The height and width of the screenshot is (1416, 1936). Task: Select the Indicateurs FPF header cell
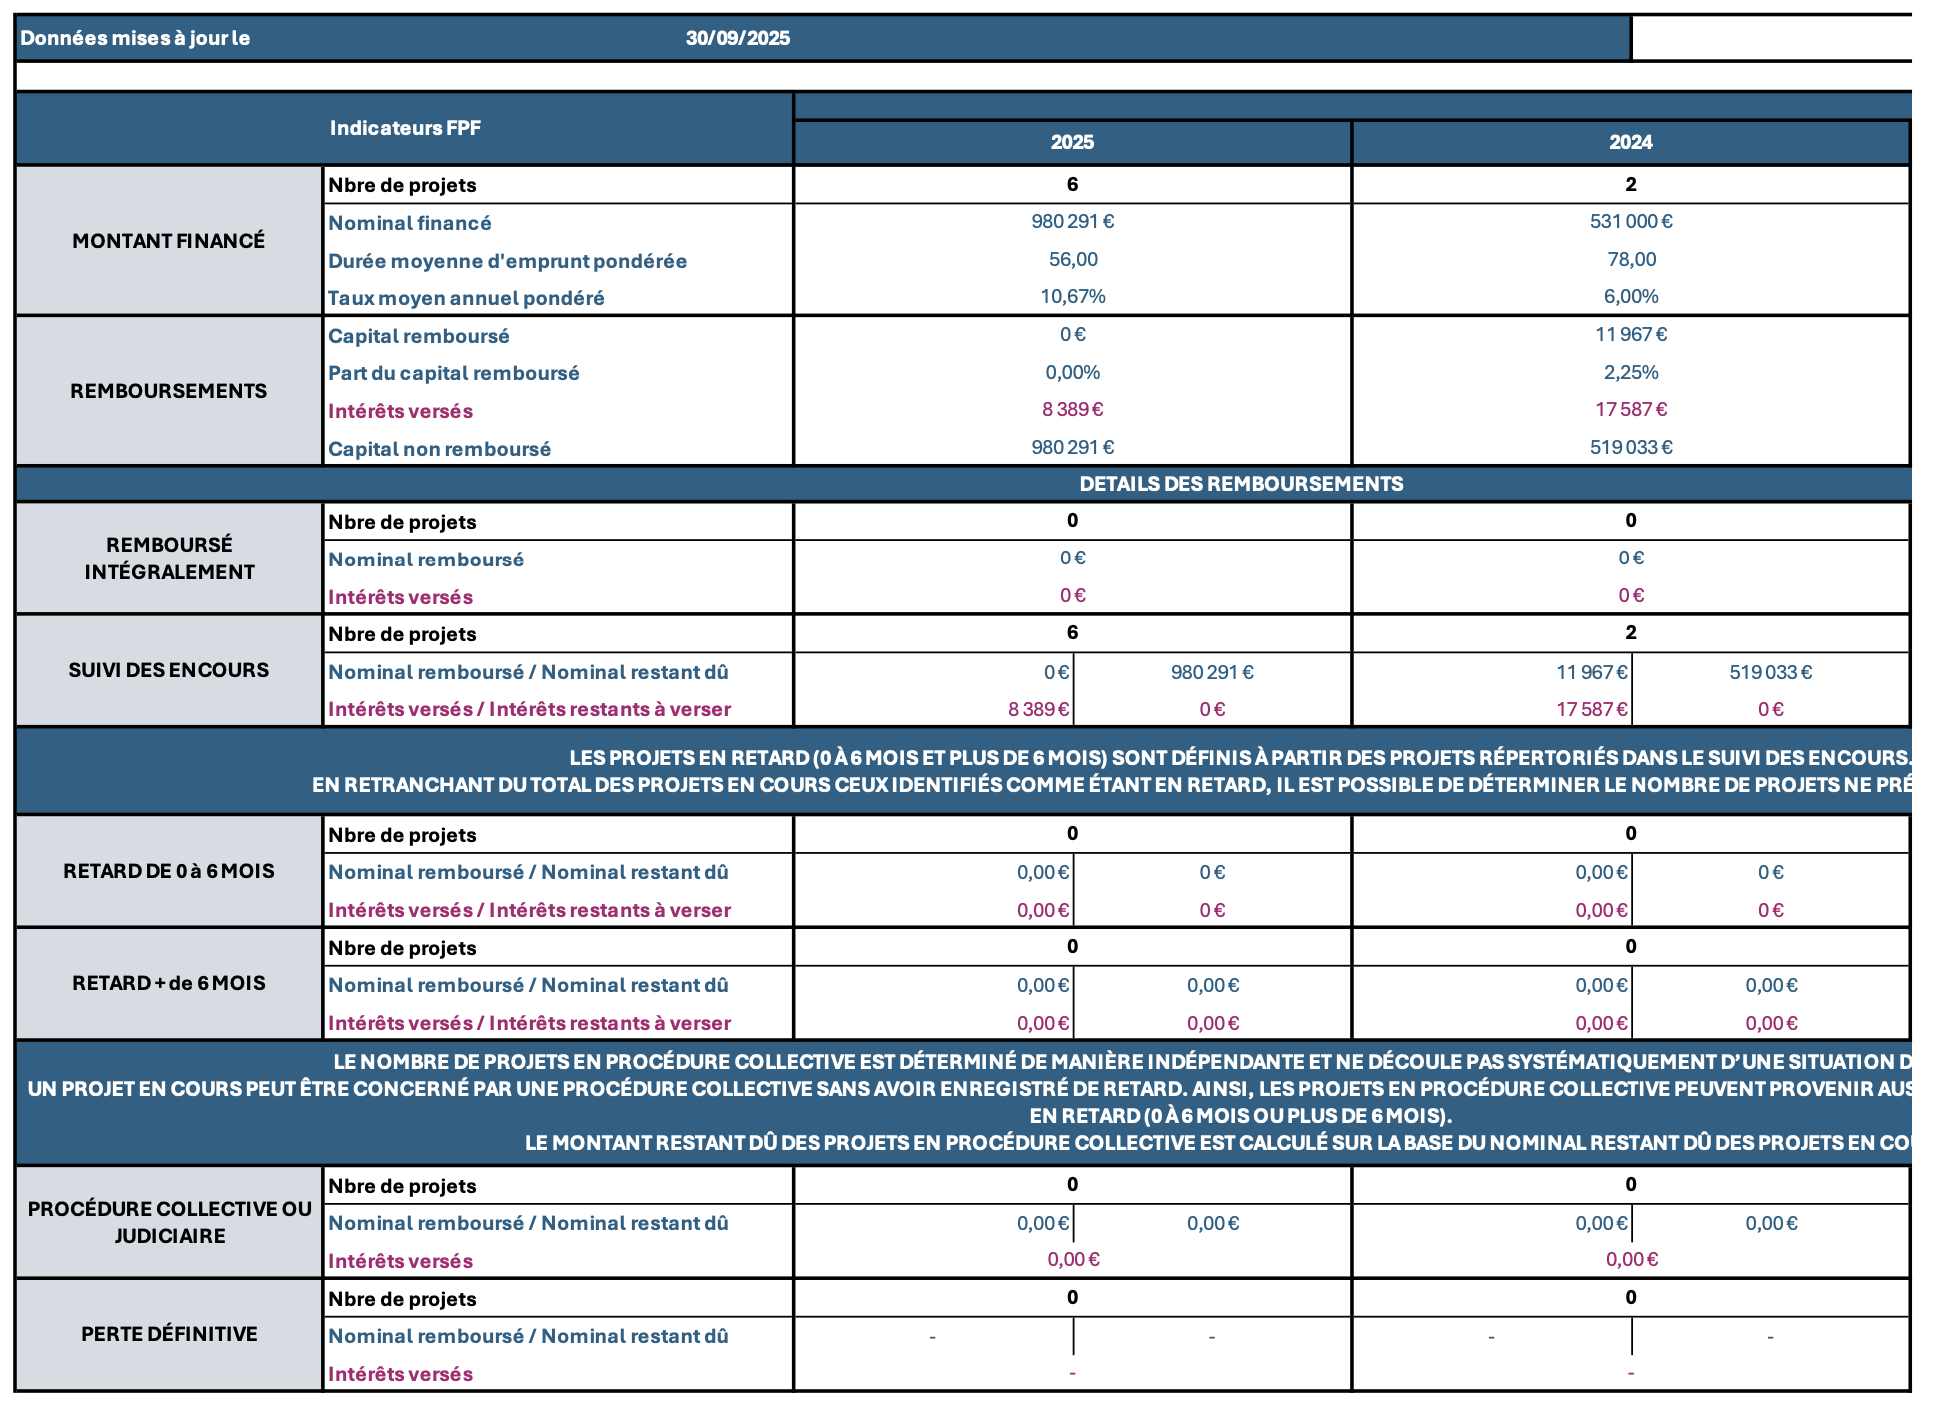405,128
